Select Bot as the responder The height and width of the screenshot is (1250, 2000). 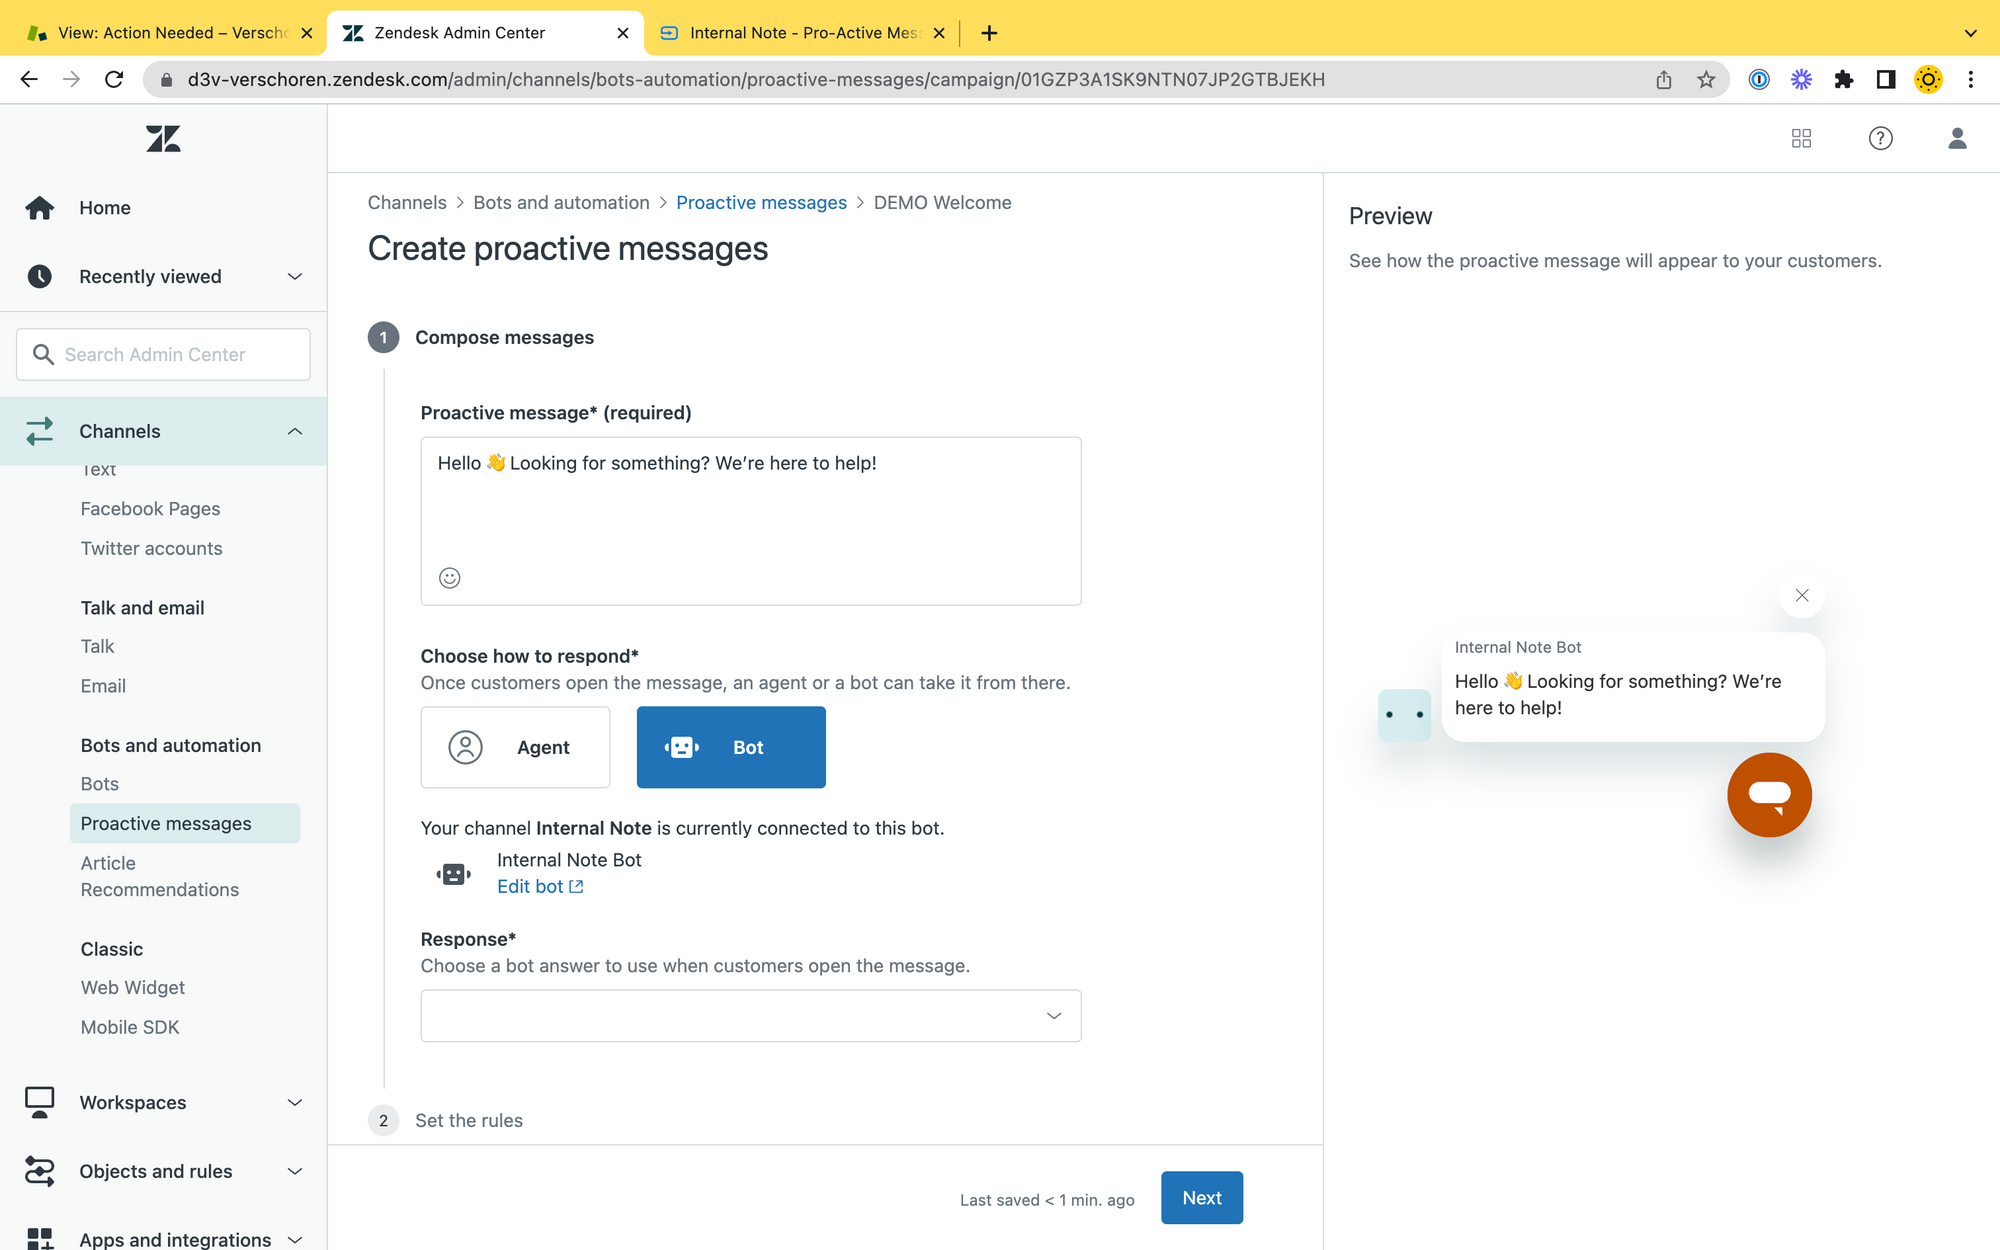pyautogui.click(x=731, y=747)
